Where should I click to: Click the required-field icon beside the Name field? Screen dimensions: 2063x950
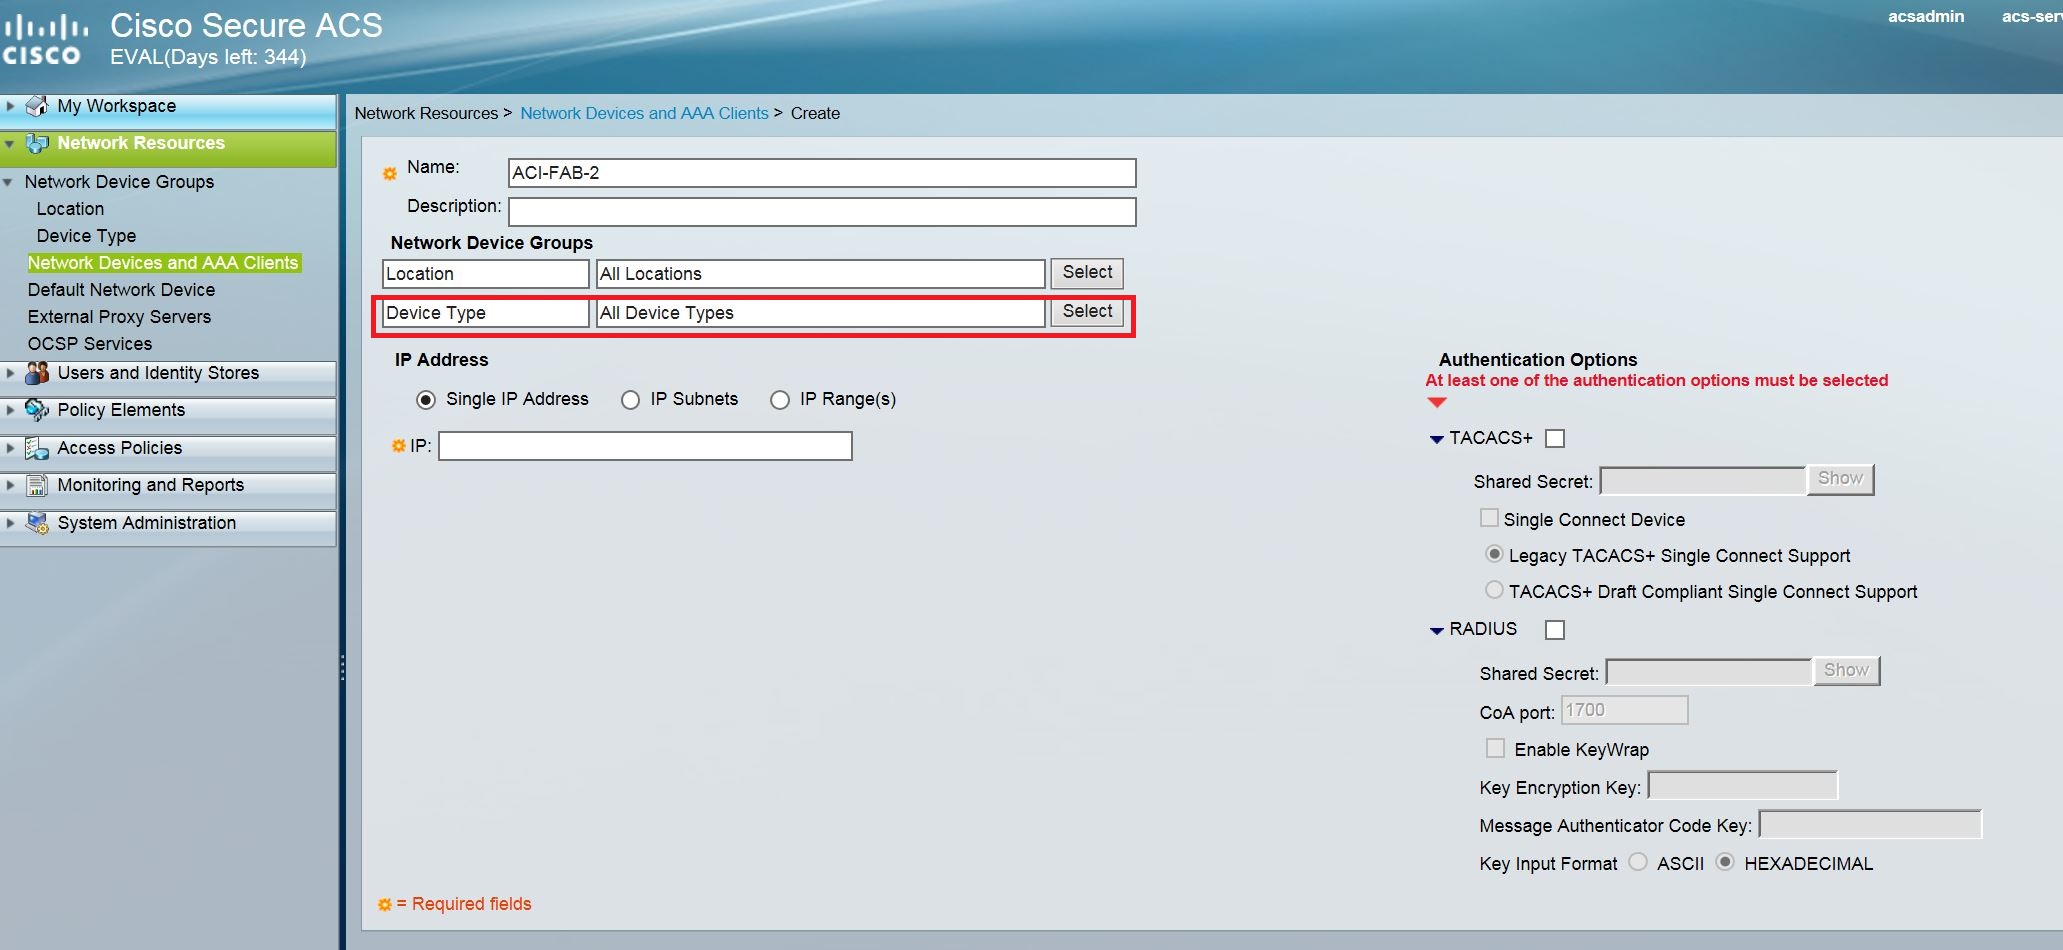pyautogui.click(x=390, y=172)
